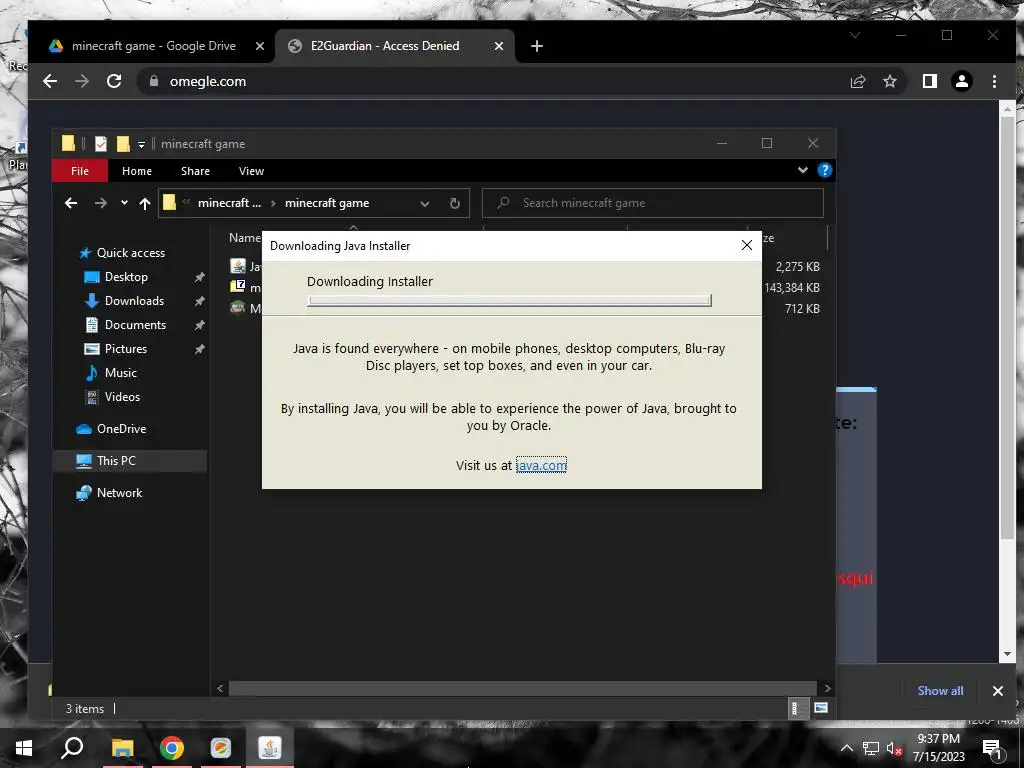Image resolution: width=1024 pixels, height=768 pixels.
Task: Click Chrome back arrow button
Action: pyautogui.click(x=50, y=81)
